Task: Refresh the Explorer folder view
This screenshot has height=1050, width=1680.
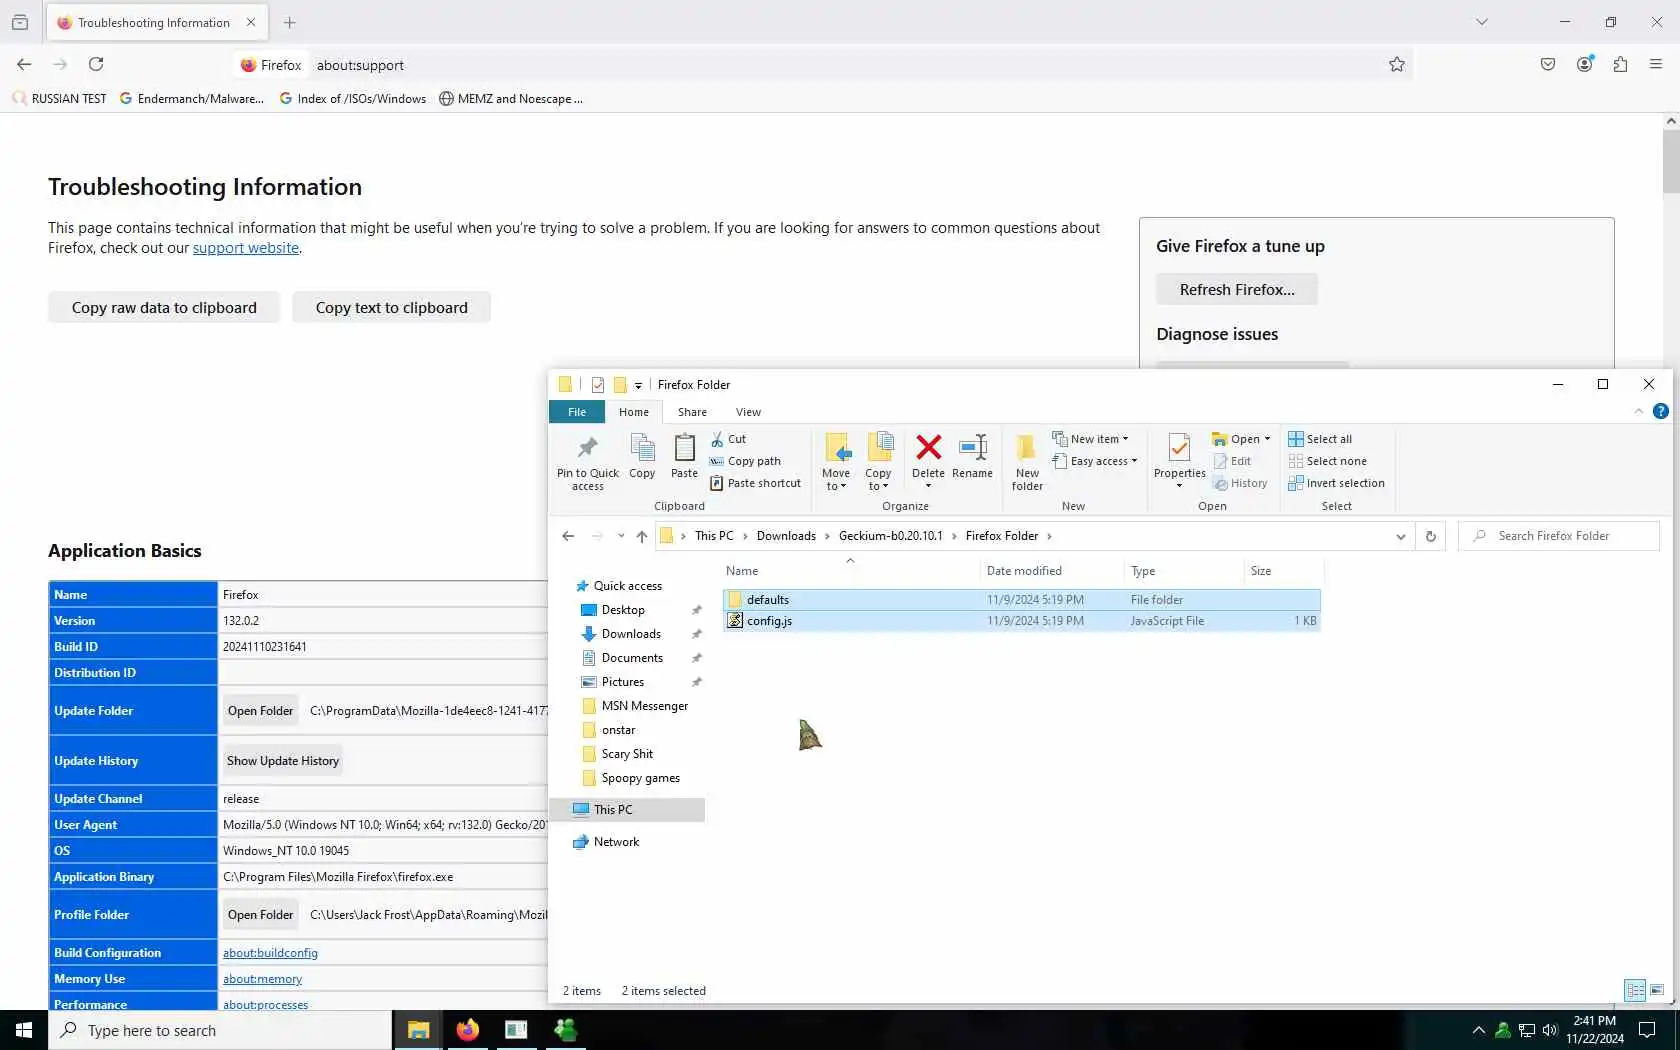Action: pos(1431,536)
